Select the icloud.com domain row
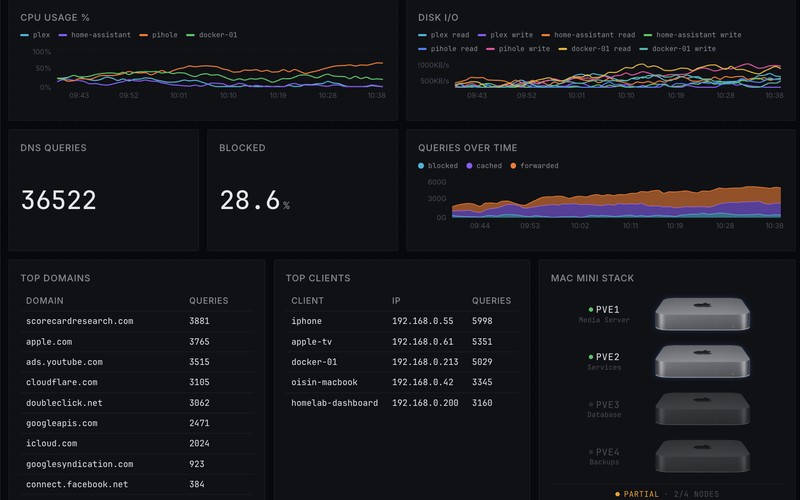800x500 pixels. coord(137,443)
